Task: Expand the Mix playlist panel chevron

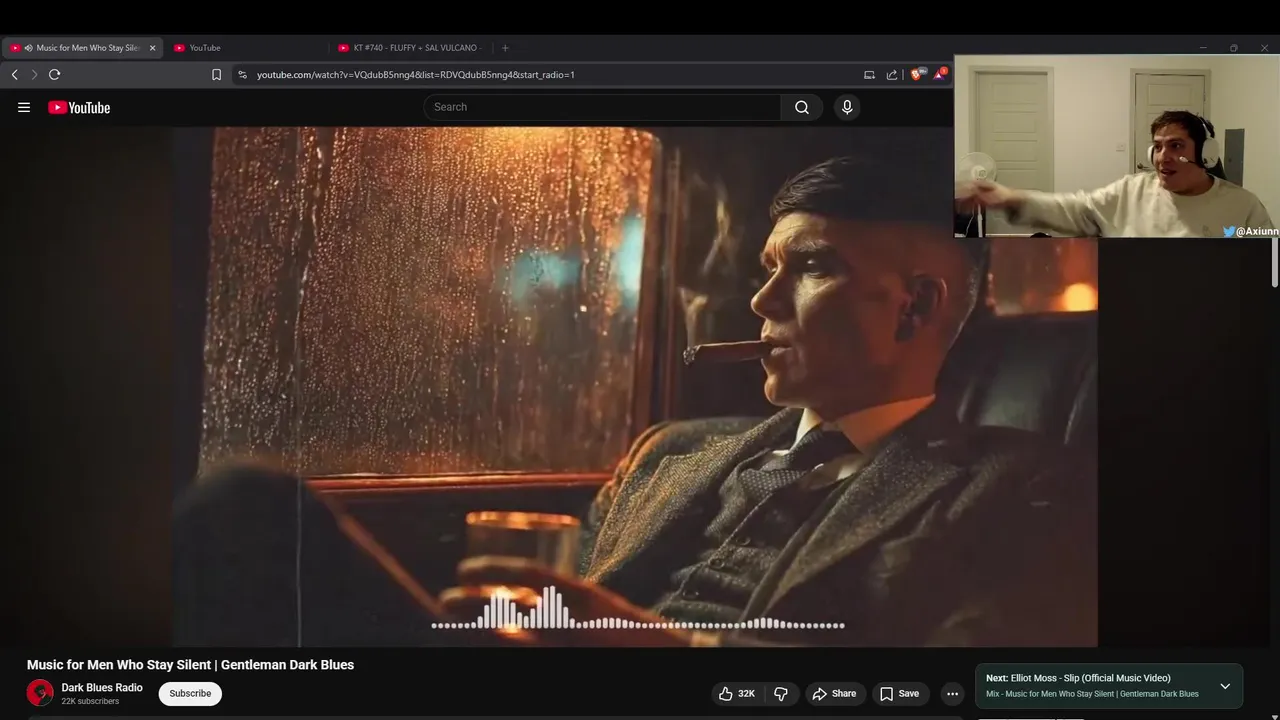Action: point(1225,686)
